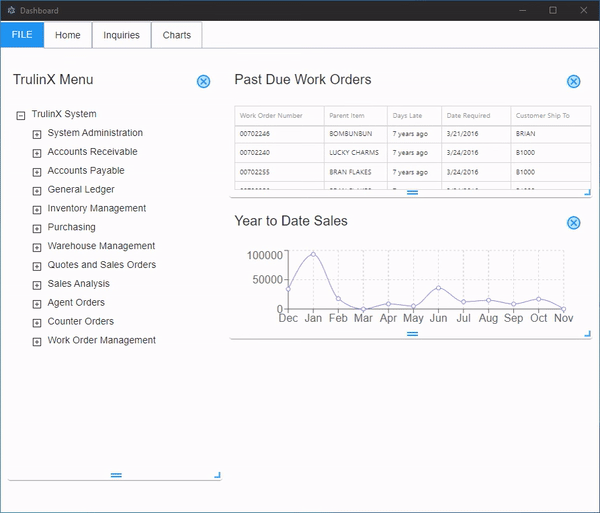Sort by Parent Item column header
Screen dimensions: 600x513
356,116
